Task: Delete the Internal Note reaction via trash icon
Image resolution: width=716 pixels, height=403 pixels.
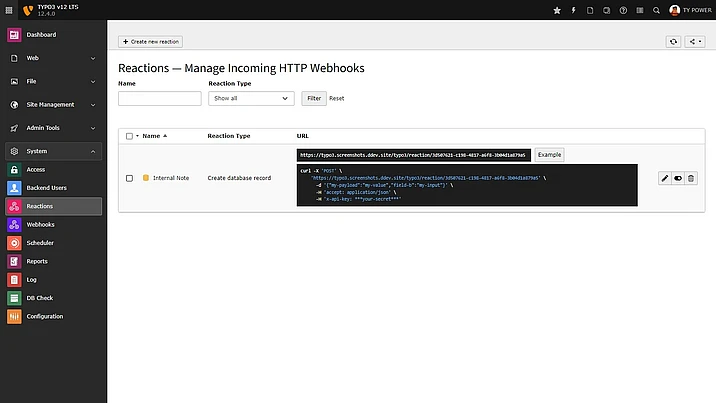Action: 691,178
